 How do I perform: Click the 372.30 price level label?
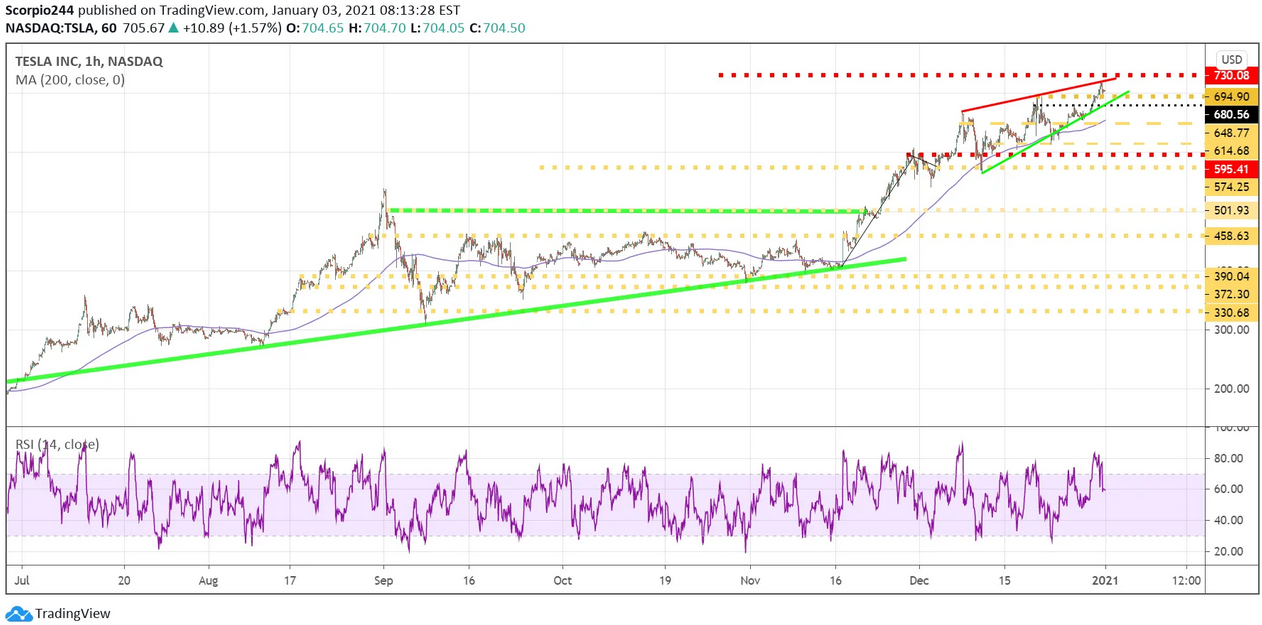tap(1231, 294)
